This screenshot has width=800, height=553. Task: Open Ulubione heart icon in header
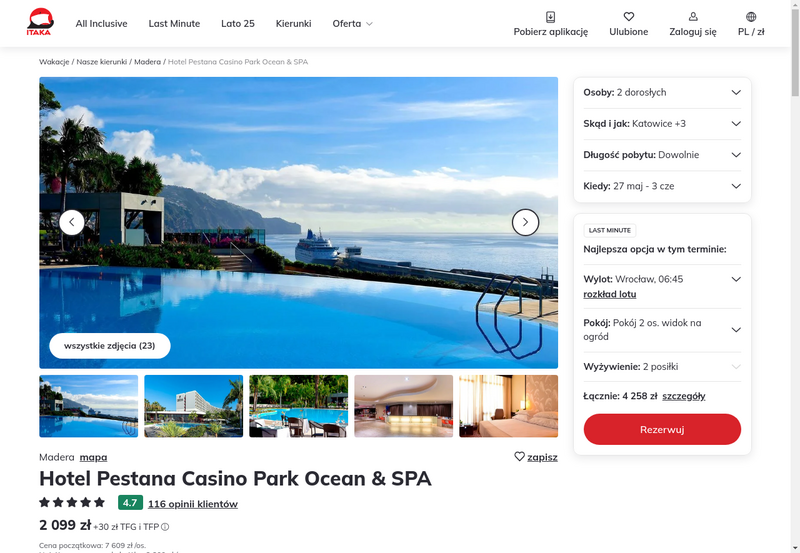coord(629,17)
